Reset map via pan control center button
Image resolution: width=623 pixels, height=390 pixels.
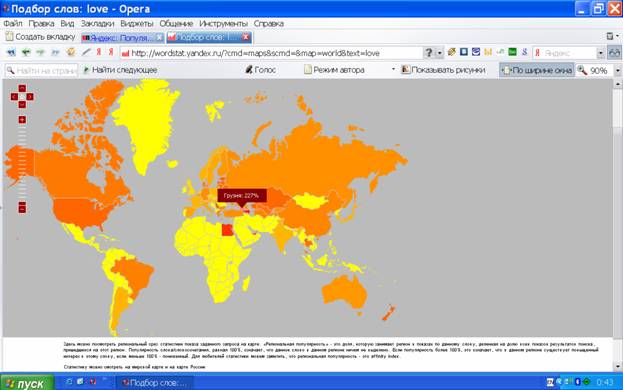[x=22, y=97]
